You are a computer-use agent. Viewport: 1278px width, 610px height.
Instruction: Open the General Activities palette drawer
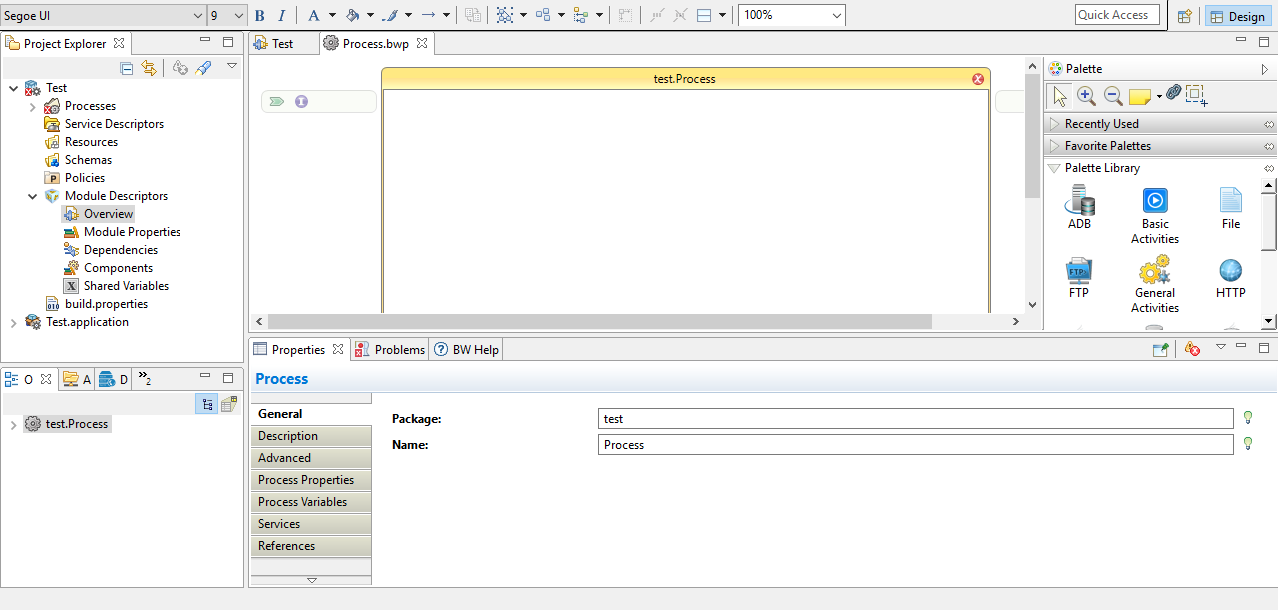pos(1155,285)
